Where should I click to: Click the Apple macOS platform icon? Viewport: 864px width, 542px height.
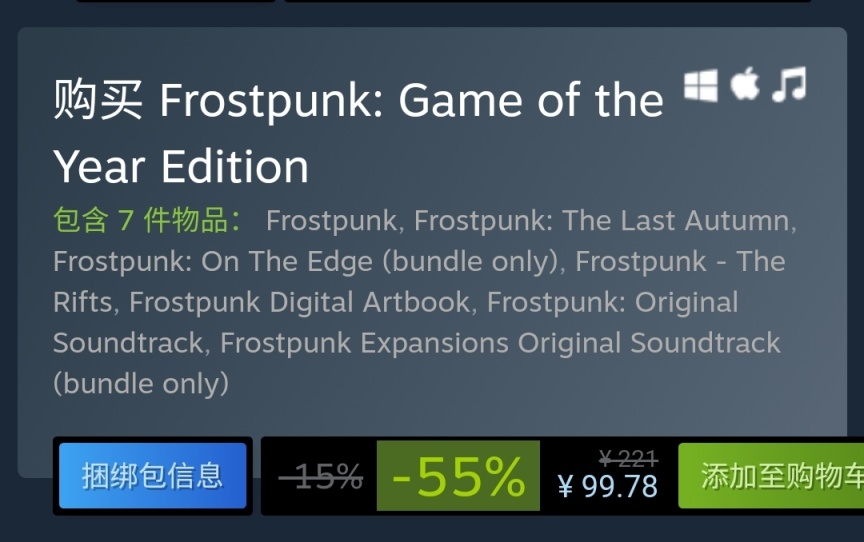click(x=745, y=86)
